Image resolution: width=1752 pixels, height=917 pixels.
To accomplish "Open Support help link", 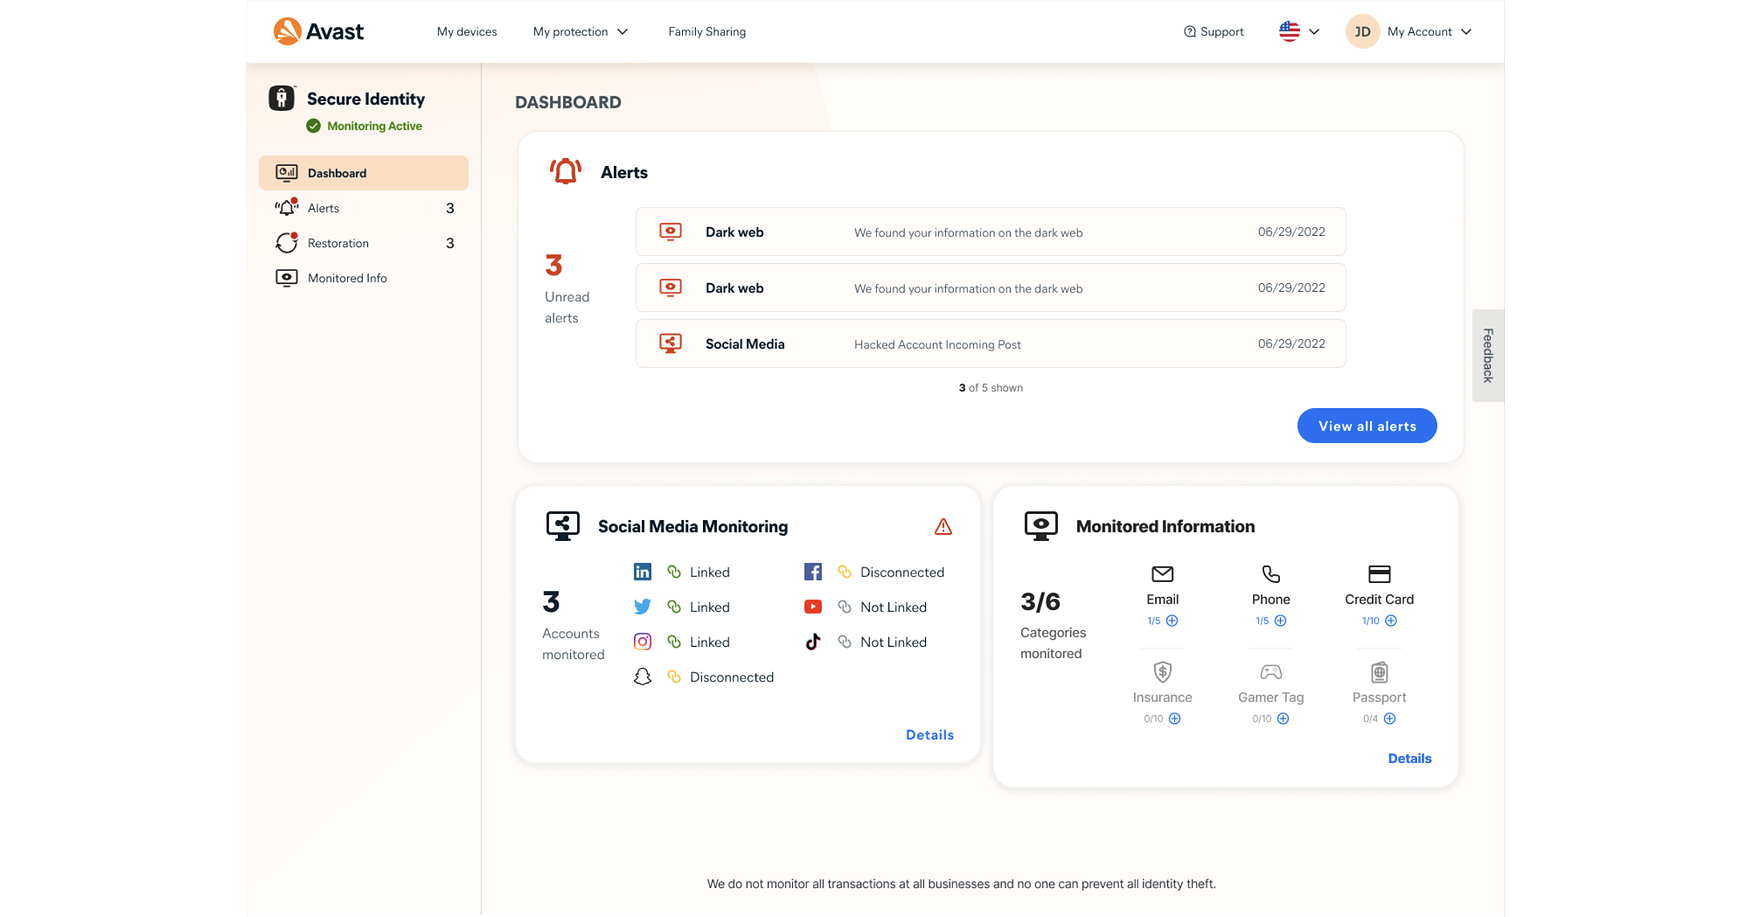I will (1214, 32).
